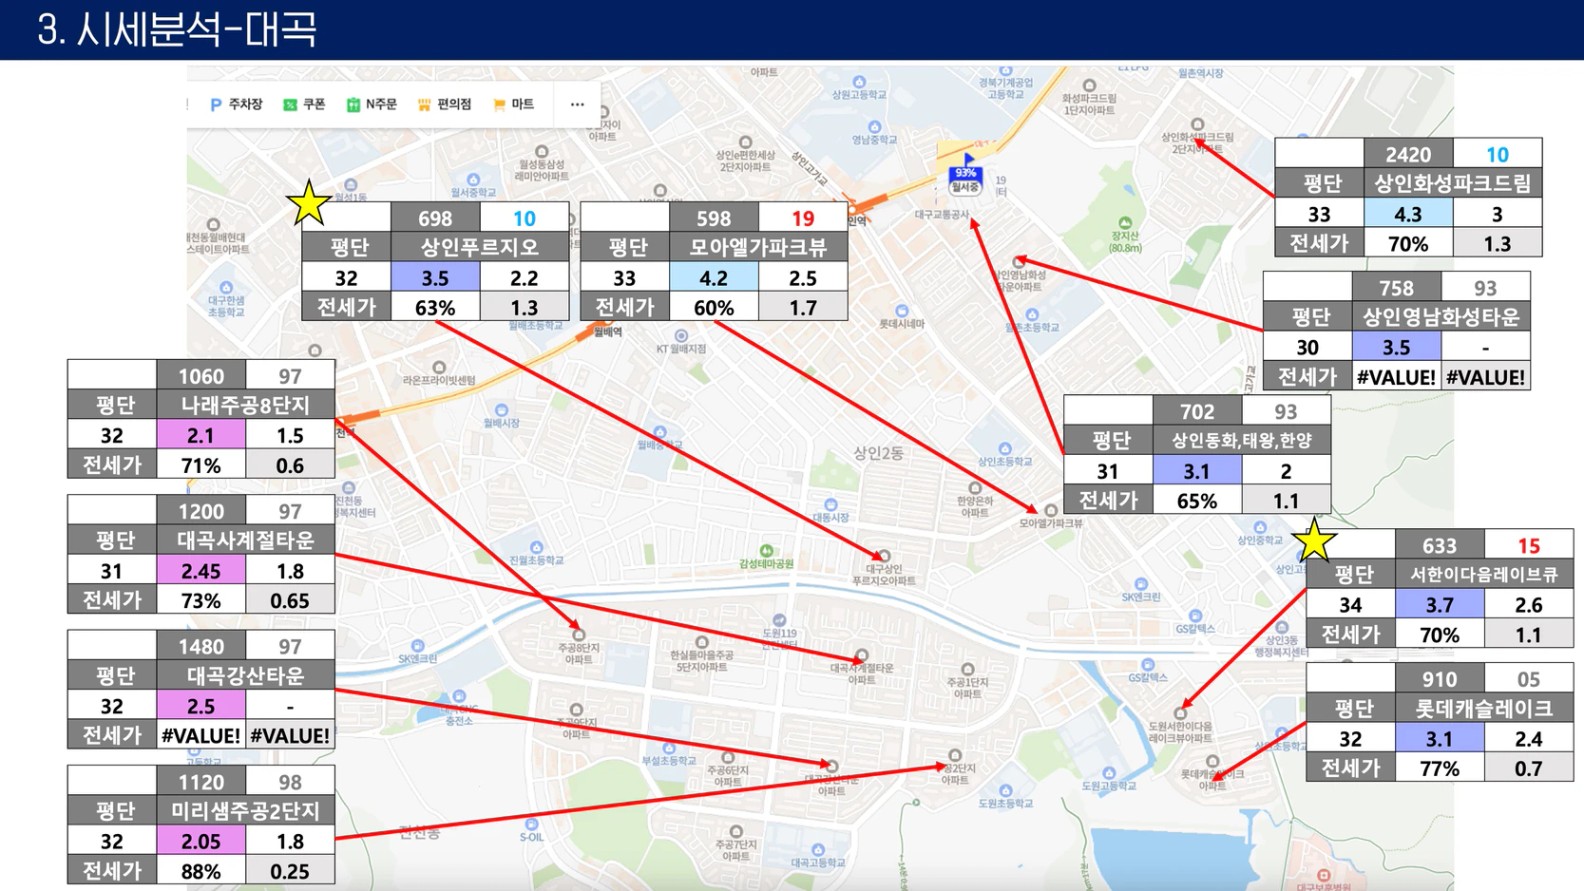Screen dimensions: 1584x891
Task: Select the 편의점 convenience store filter
Action: click(444, 104)
